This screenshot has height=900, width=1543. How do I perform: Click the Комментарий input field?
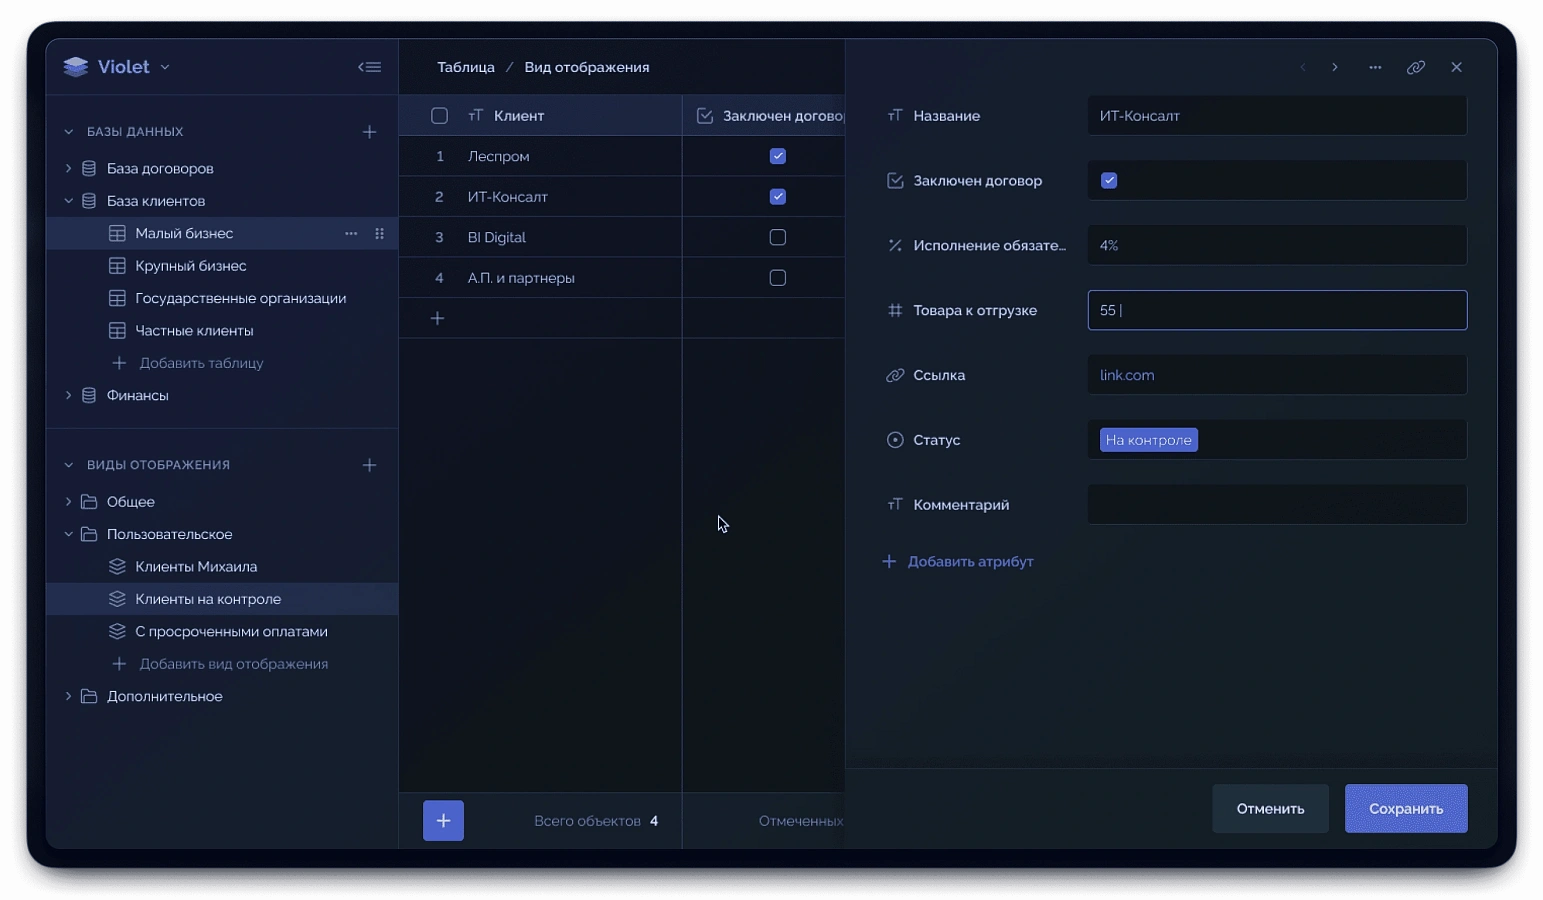[x=1277, y=505]
